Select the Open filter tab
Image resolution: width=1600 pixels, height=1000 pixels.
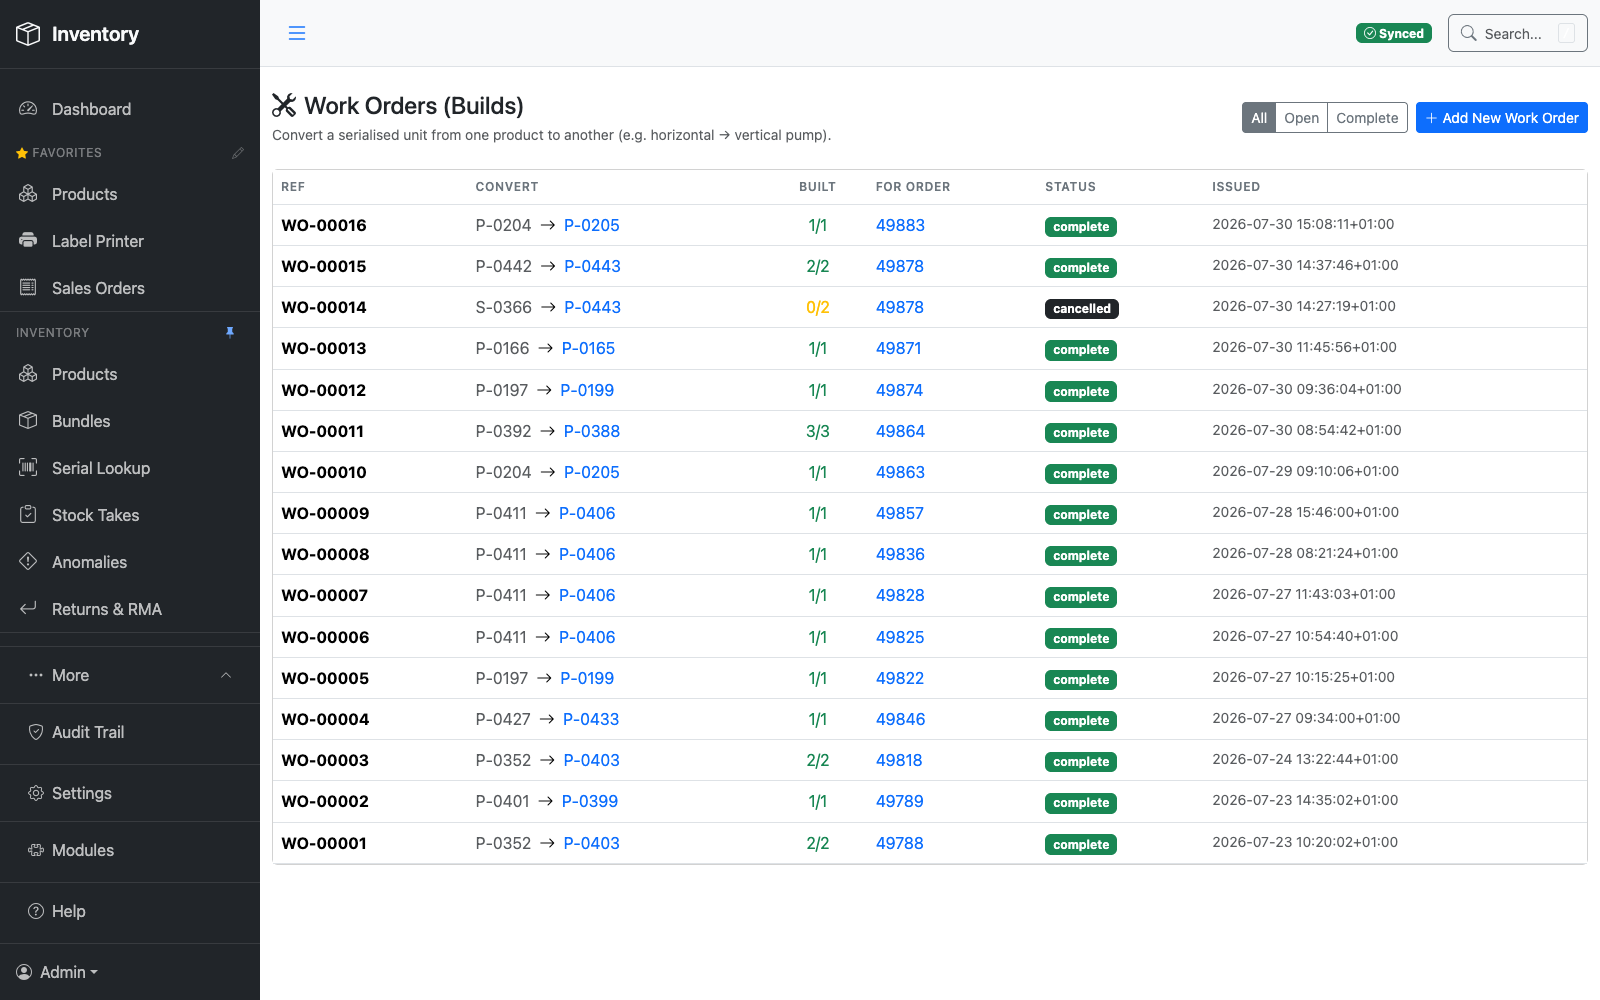(x=1301, y=118)
